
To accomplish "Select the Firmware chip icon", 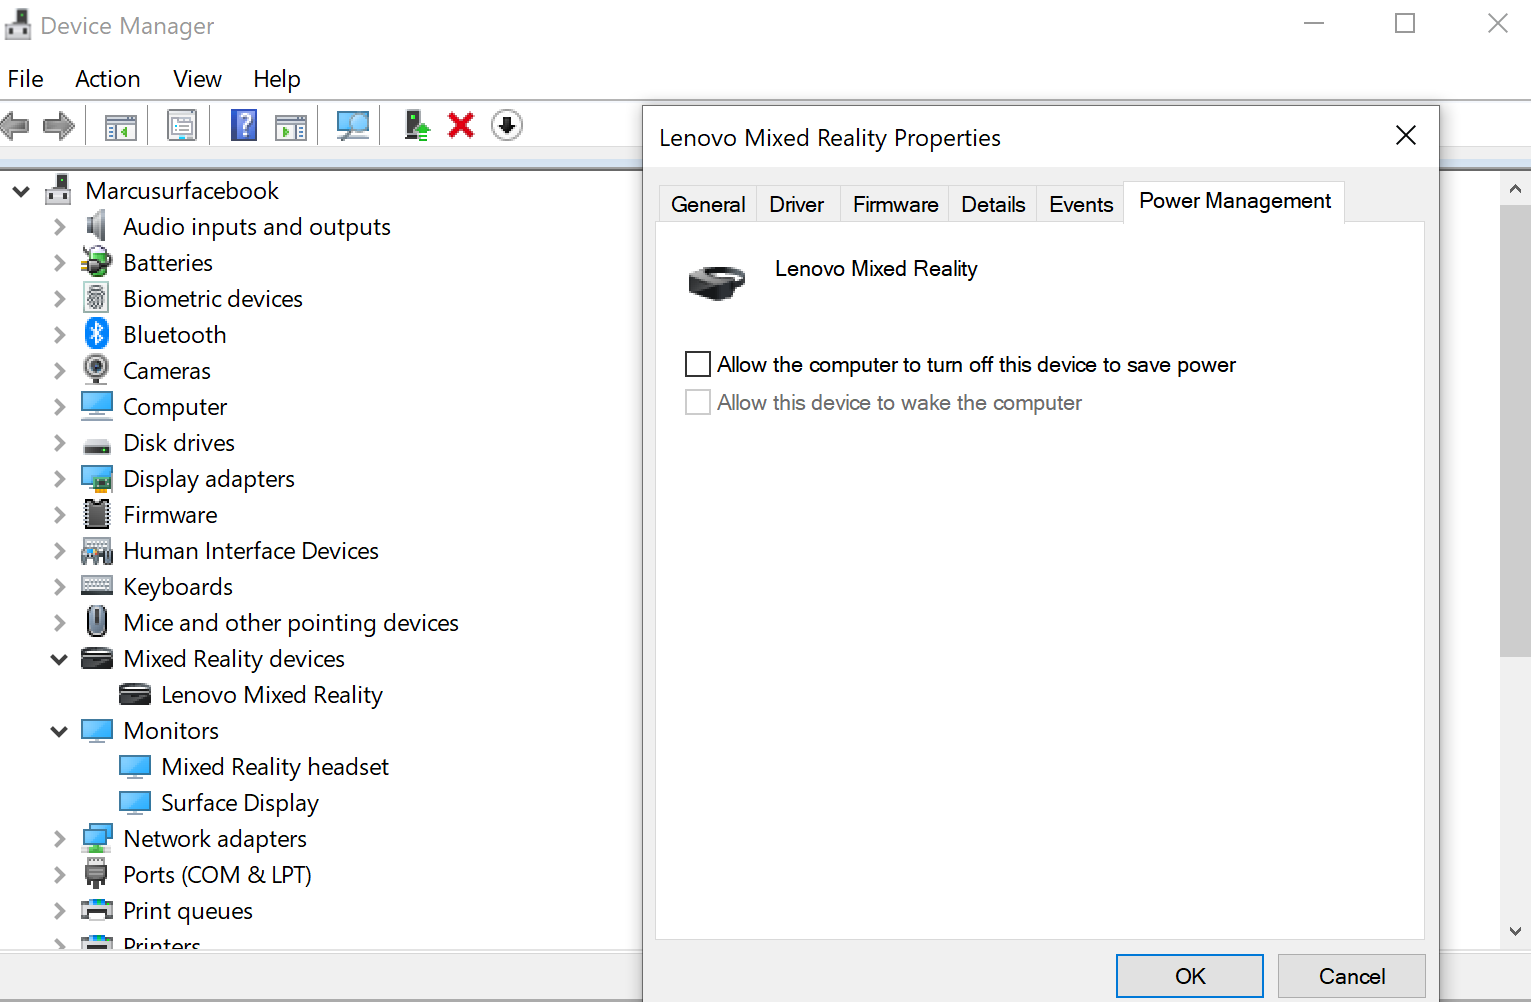I will [97, 514].
